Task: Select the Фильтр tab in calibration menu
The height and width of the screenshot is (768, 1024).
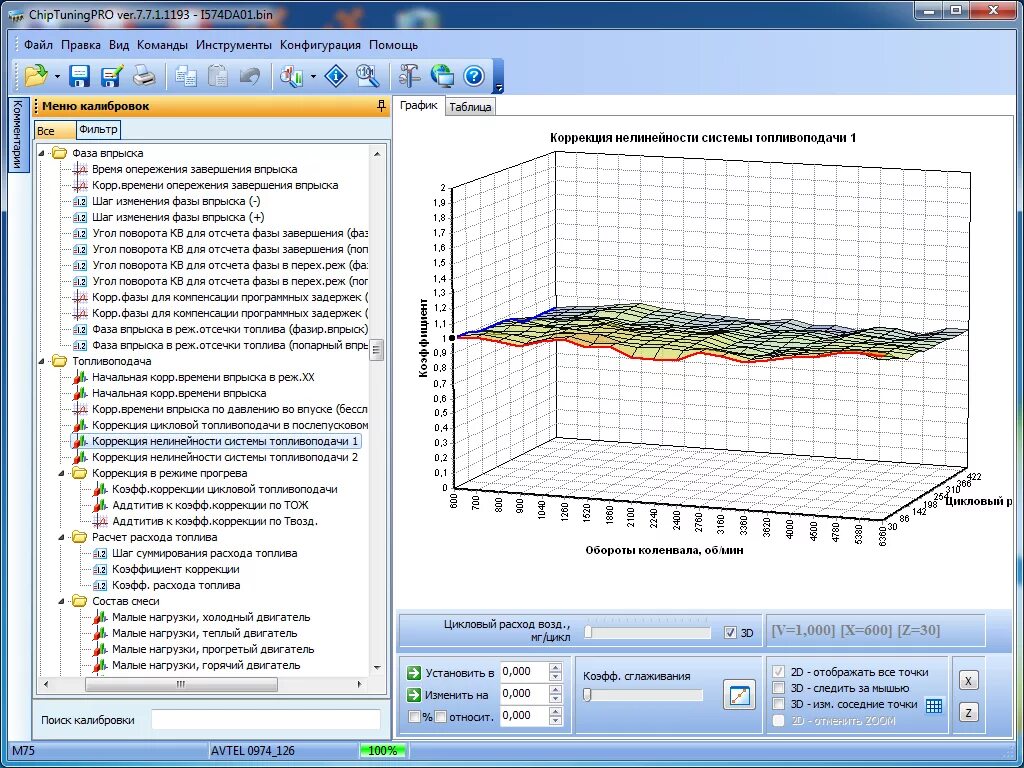Action: coord(98,129)
